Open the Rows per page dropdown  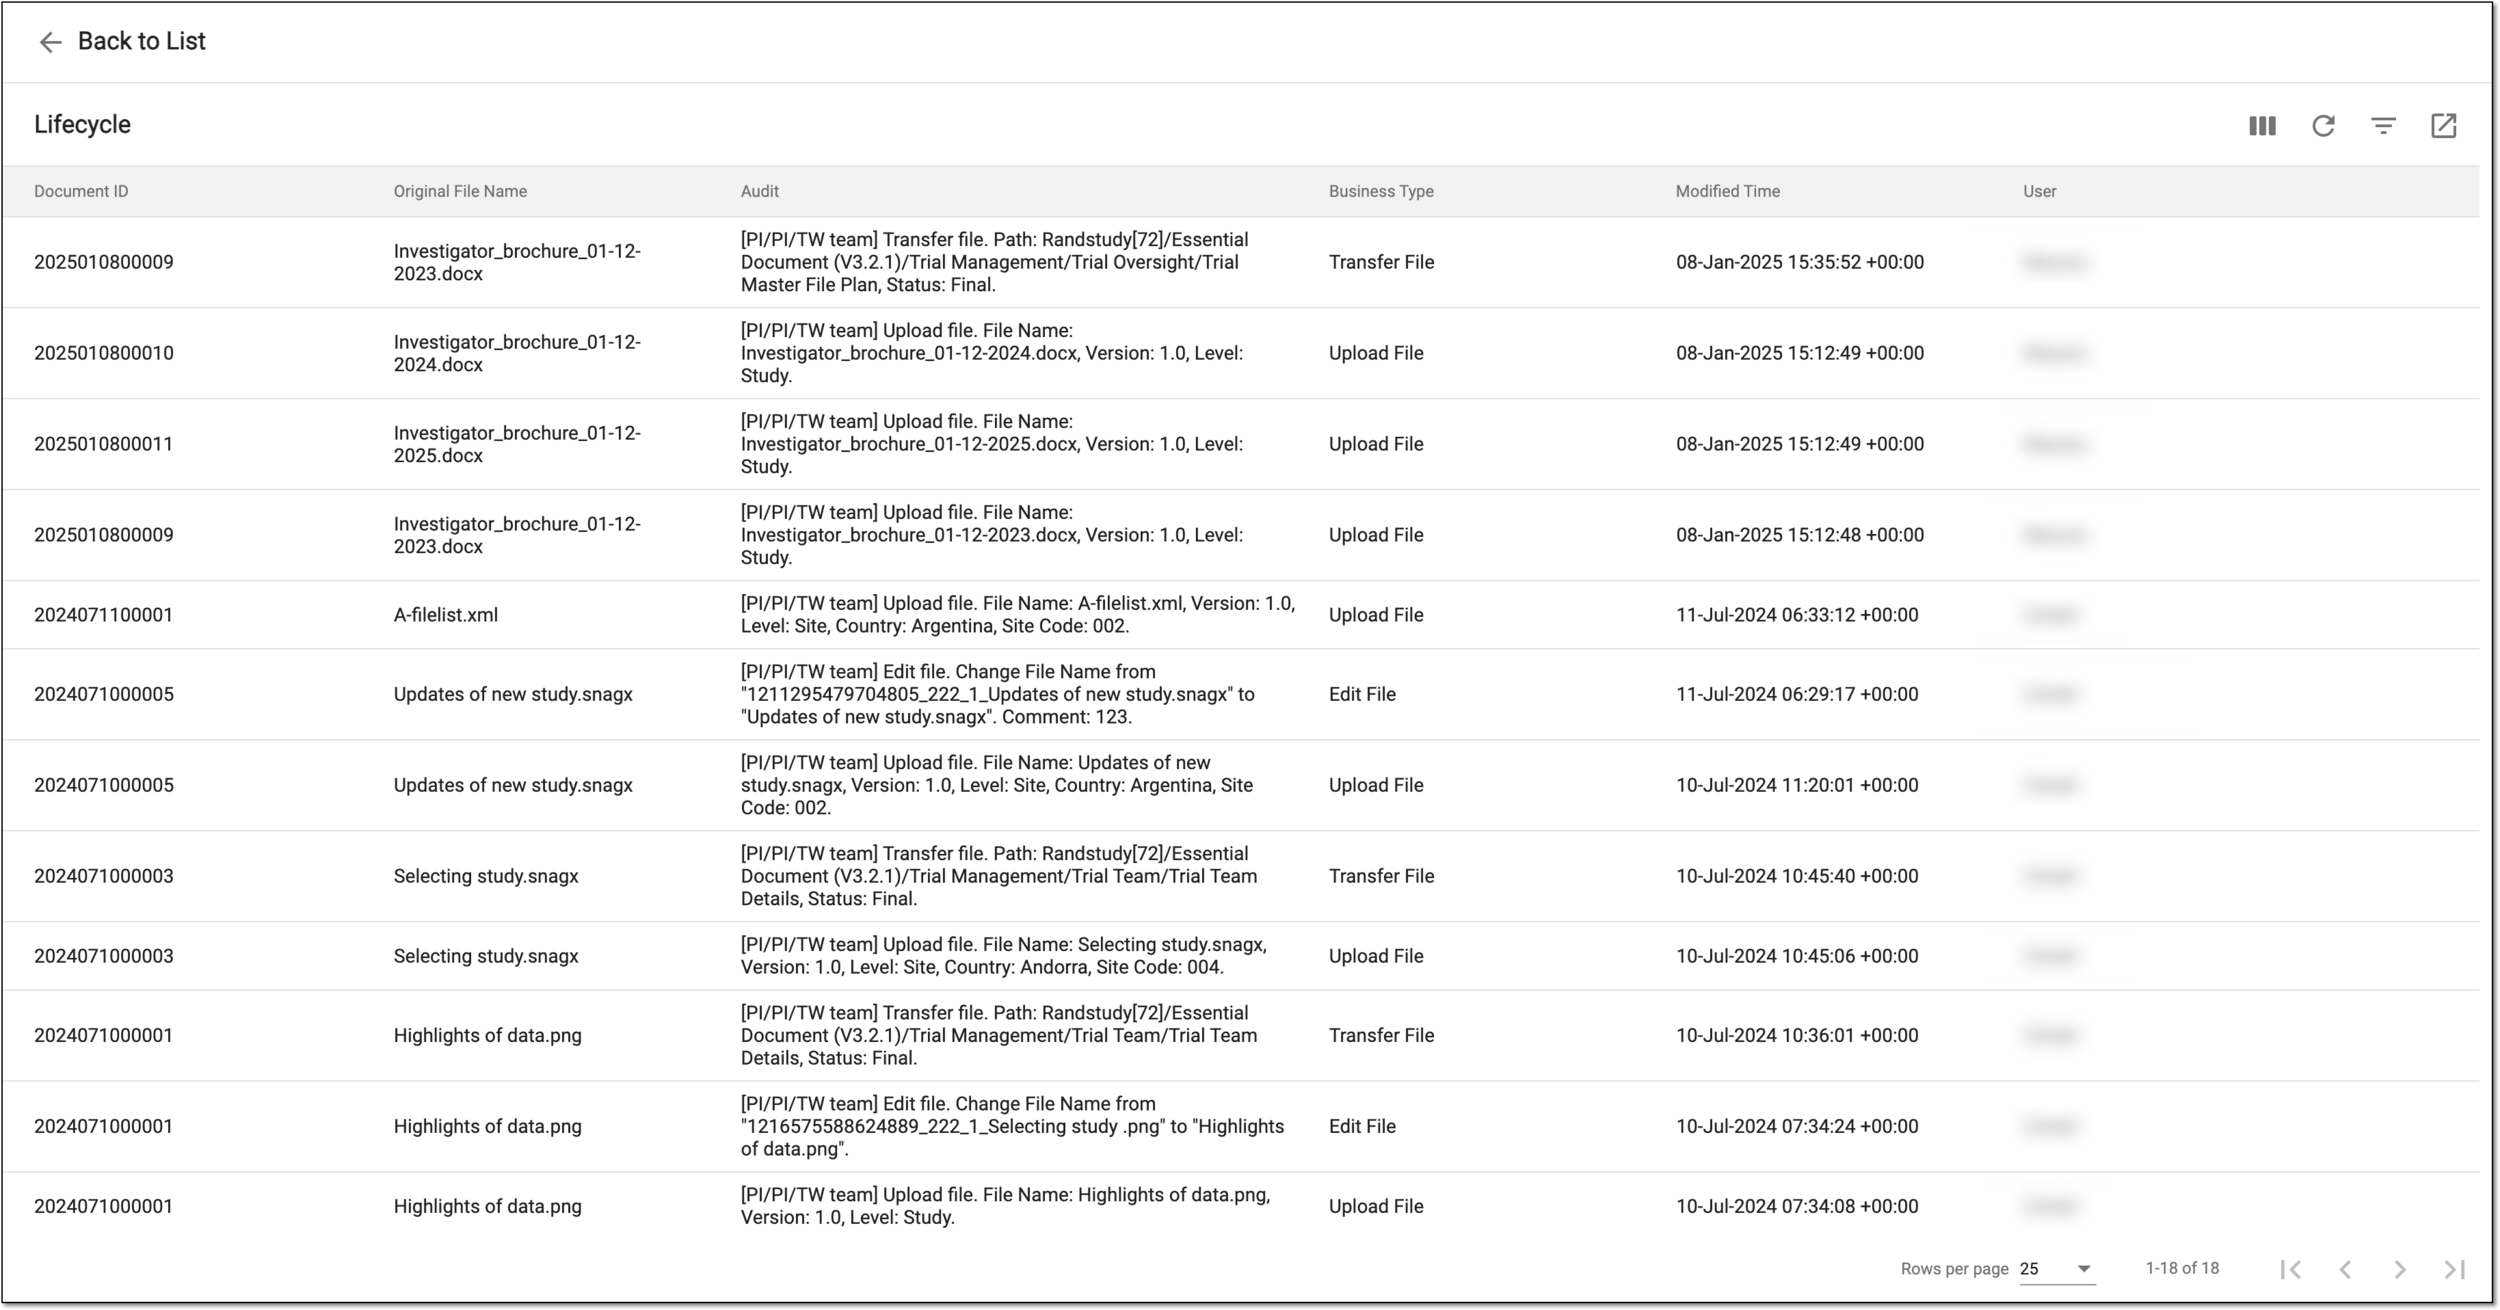click(x=2056, y=1269)
